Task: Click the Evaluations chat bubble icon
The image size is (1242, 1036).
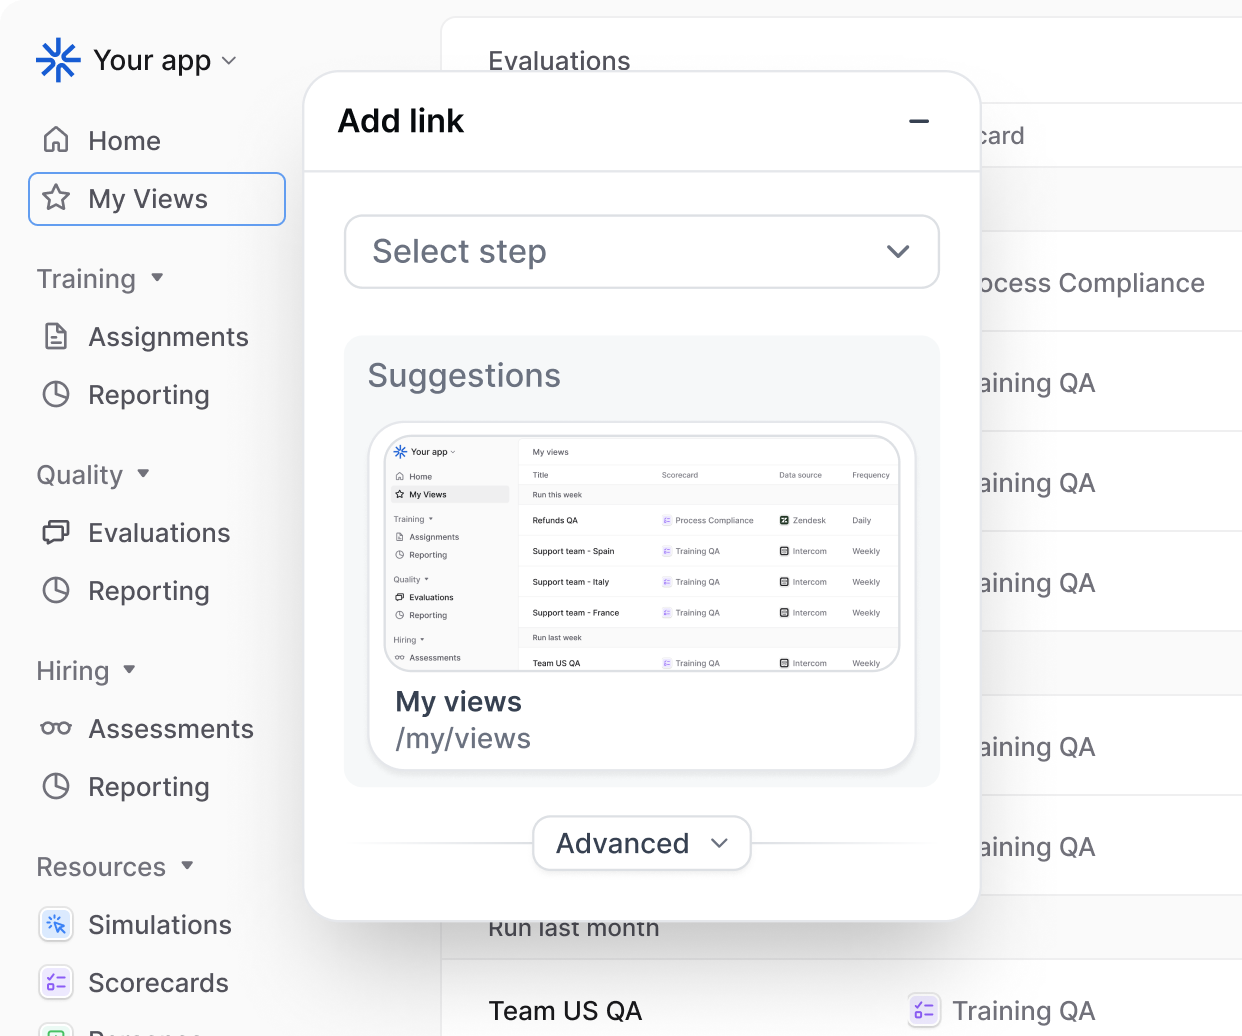Action: click(x=56, y=532)
